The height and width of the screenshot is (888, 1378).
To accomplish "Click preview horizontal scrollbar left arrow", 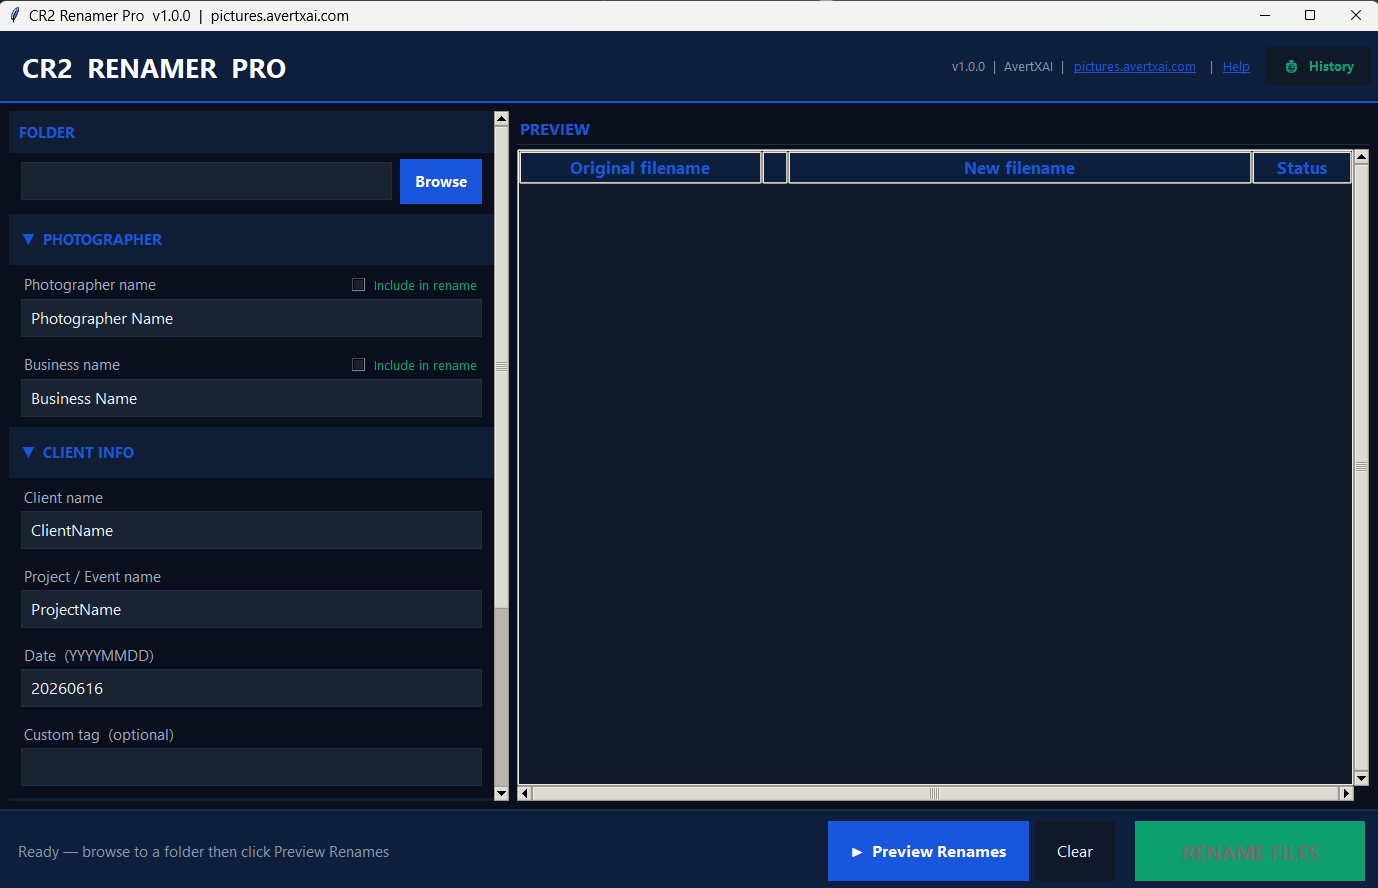I will (x=525, y=793).
